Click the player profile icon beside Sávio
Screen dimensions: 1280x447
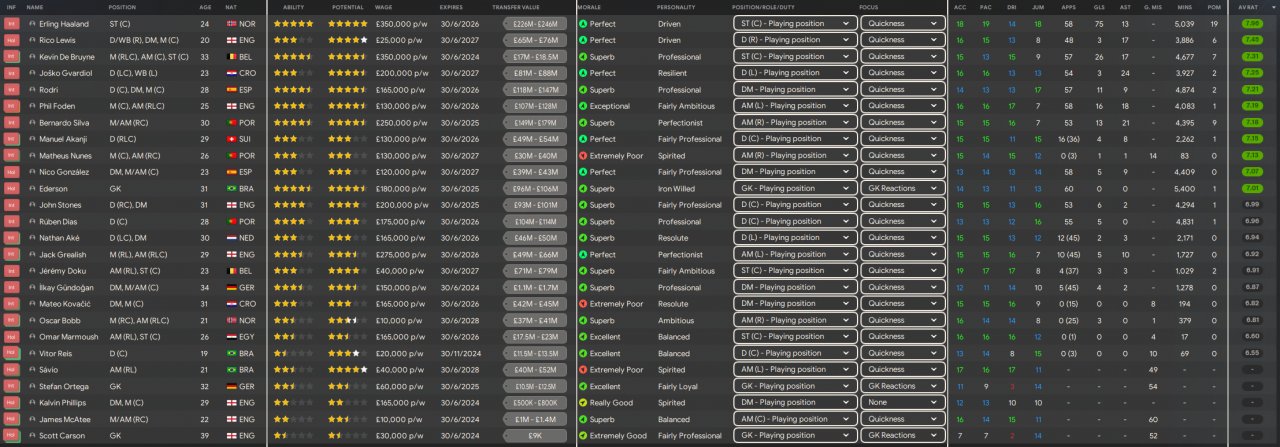(x=31, y=370)
